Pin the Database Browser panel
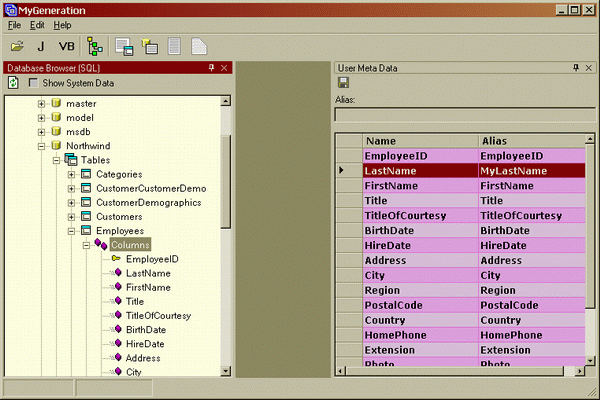 coord(212,68)
